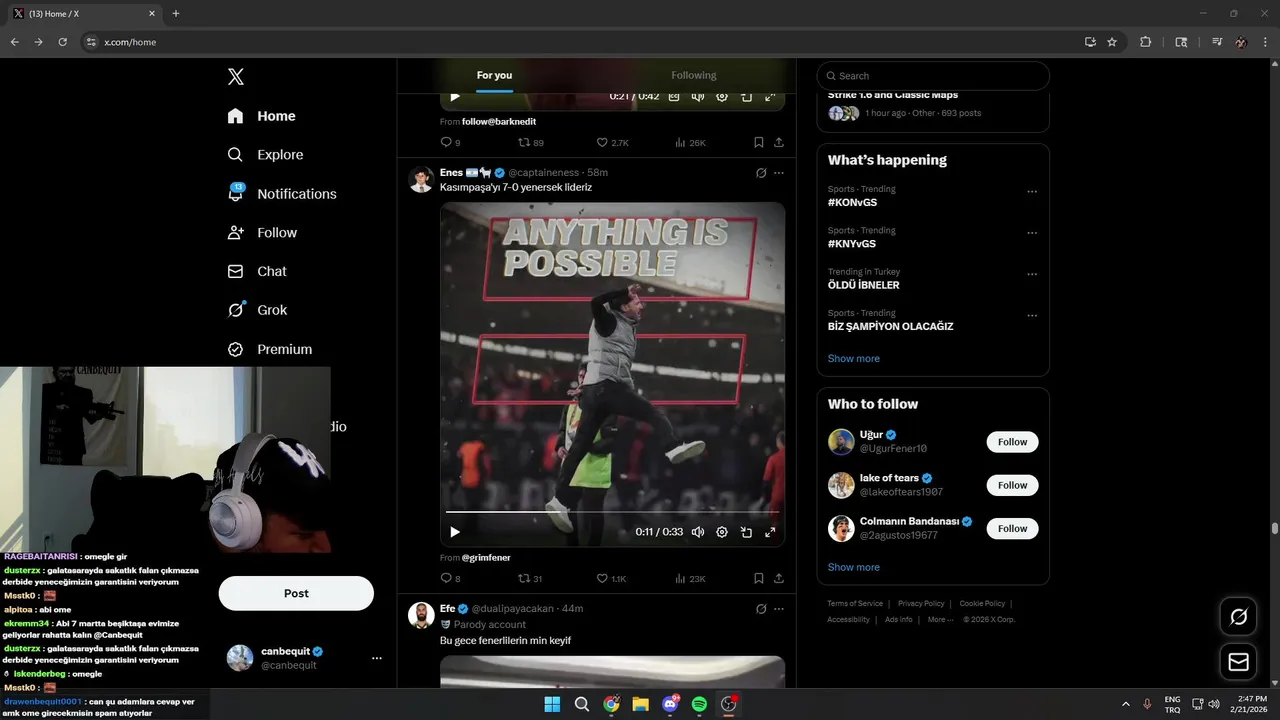Like the top post with 2.7K likes

click(612, 143)
